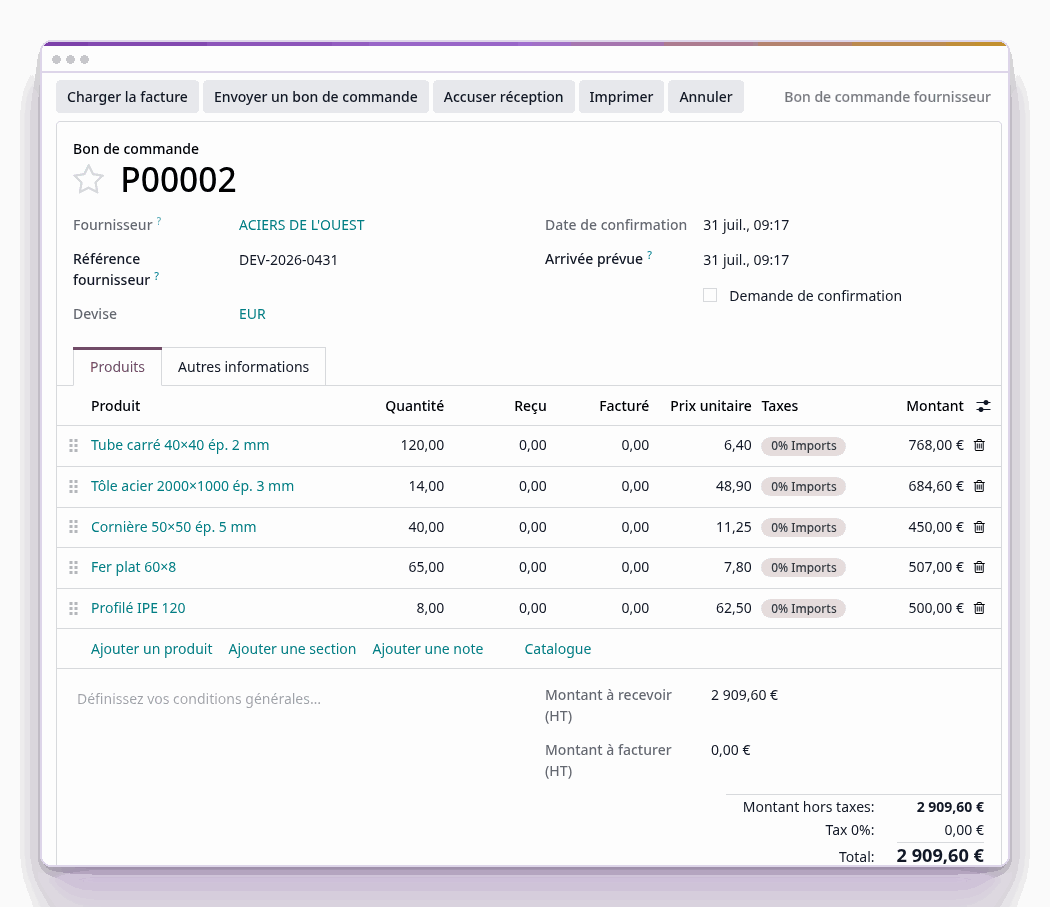Click drag handle of Cornière row
The width and height of the screenshot is (1050, 907).
pyautogui.click(x=74, y=527)
